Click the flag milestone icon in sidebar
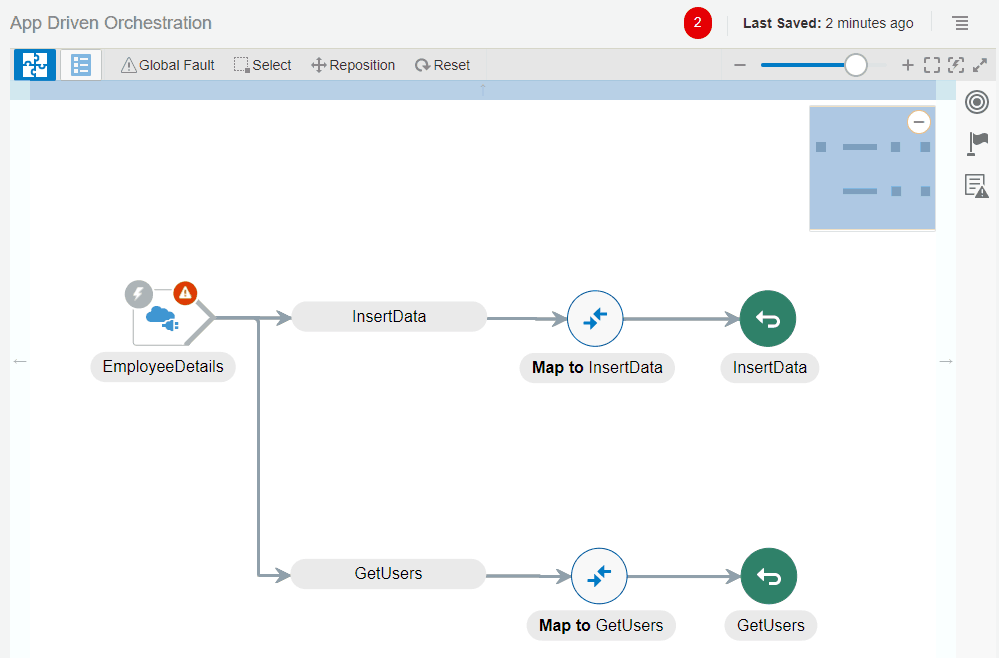The height and width of the screenshot is (658, 999). pos(976,143)
